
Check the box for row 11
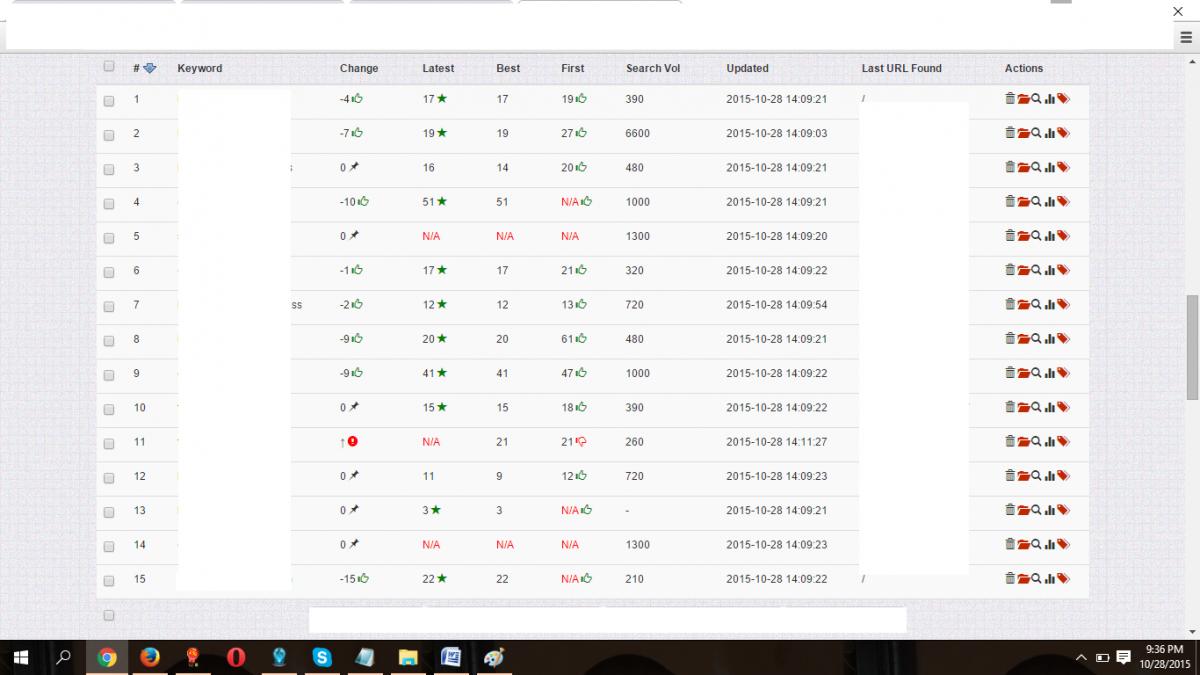[x=109, y=443]
